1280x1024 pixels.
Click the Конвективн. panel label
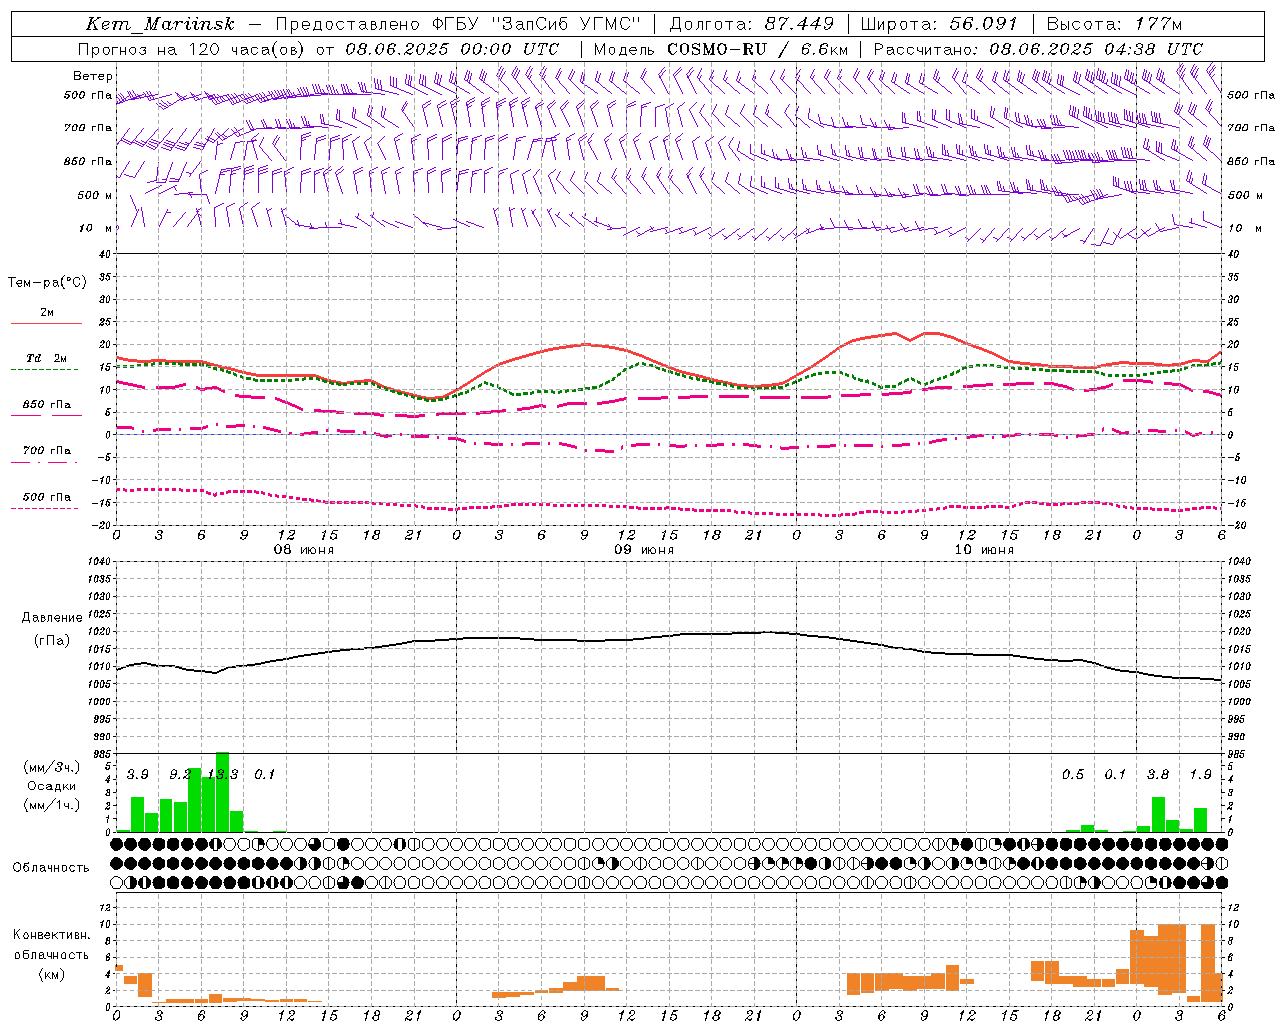tap(52, 935)
